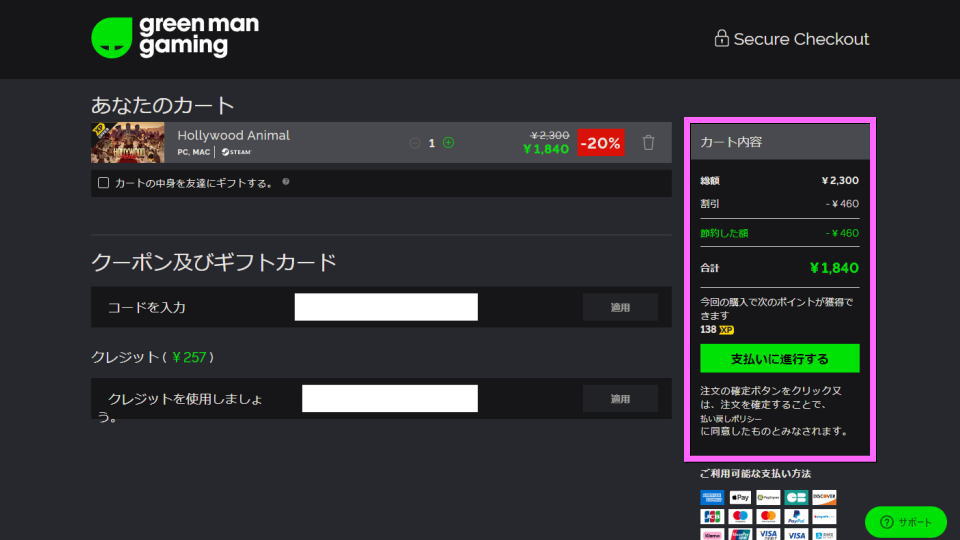960x540 pixels.
Task: Open the Green Man Gaming logo homepage
Action: pos(175,37)
